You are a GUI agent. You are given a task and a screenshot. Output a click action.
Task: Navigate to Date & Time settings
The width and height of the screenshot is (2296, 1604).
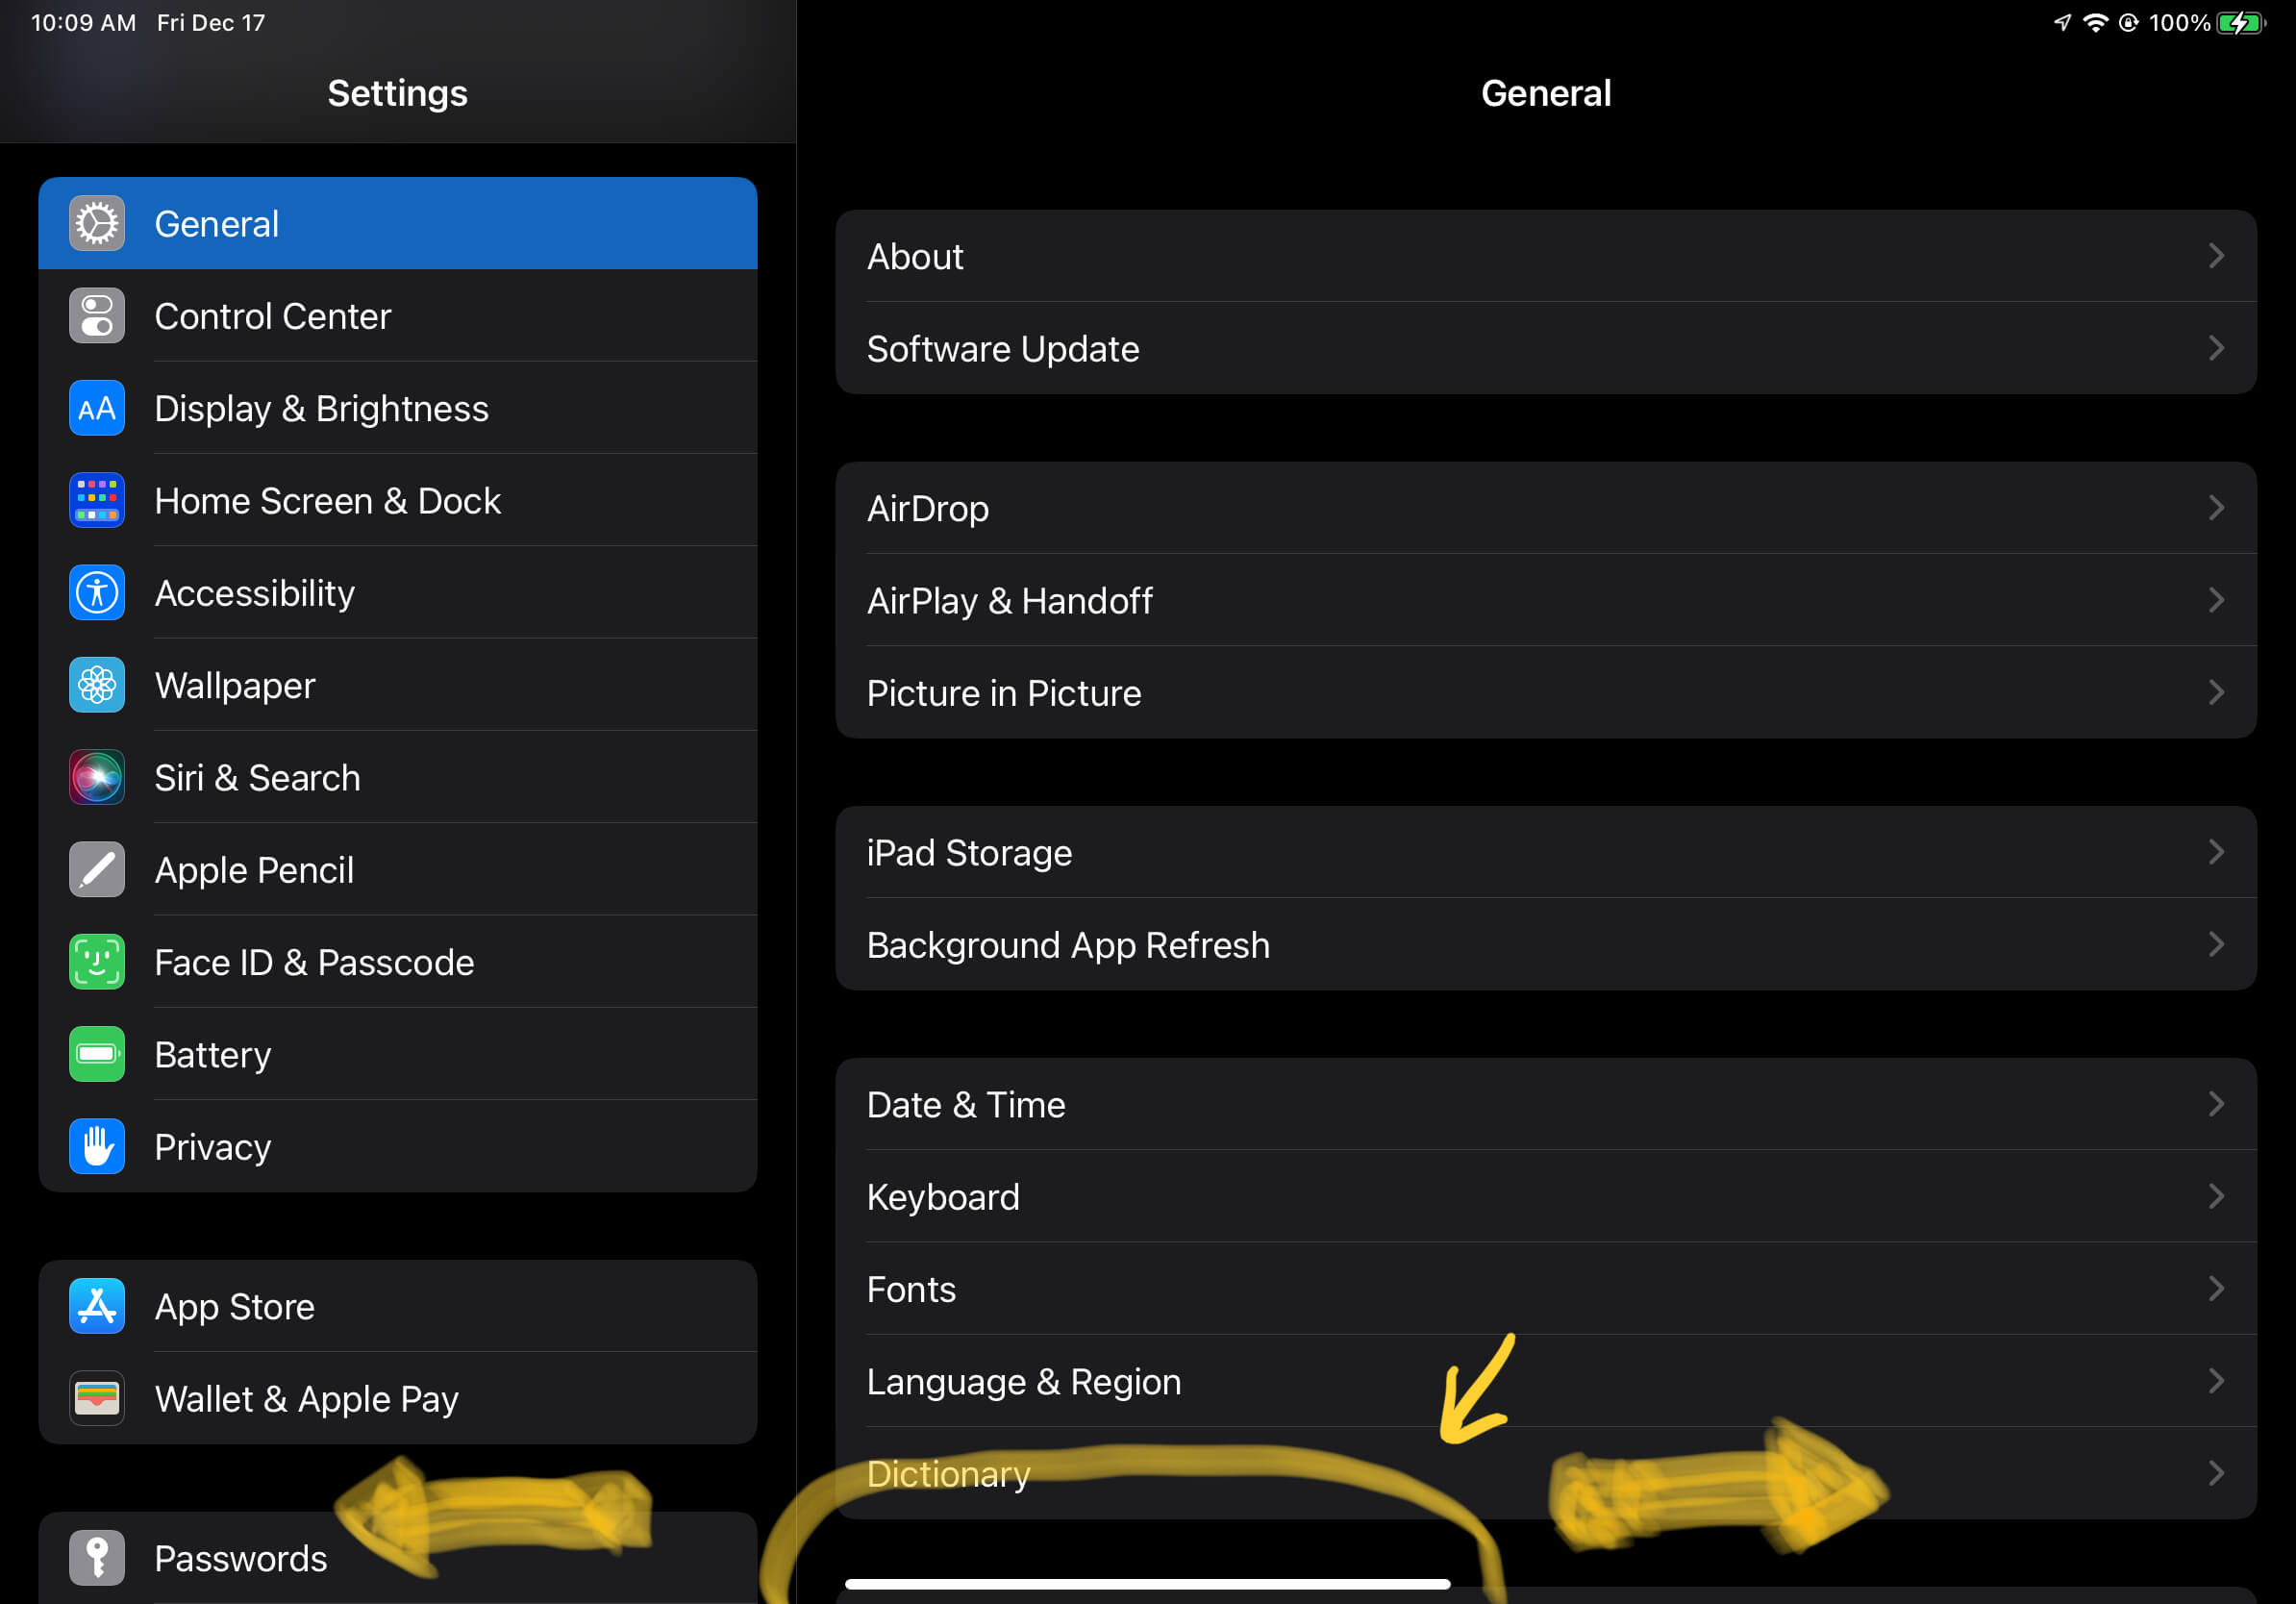[1540, 1103]
